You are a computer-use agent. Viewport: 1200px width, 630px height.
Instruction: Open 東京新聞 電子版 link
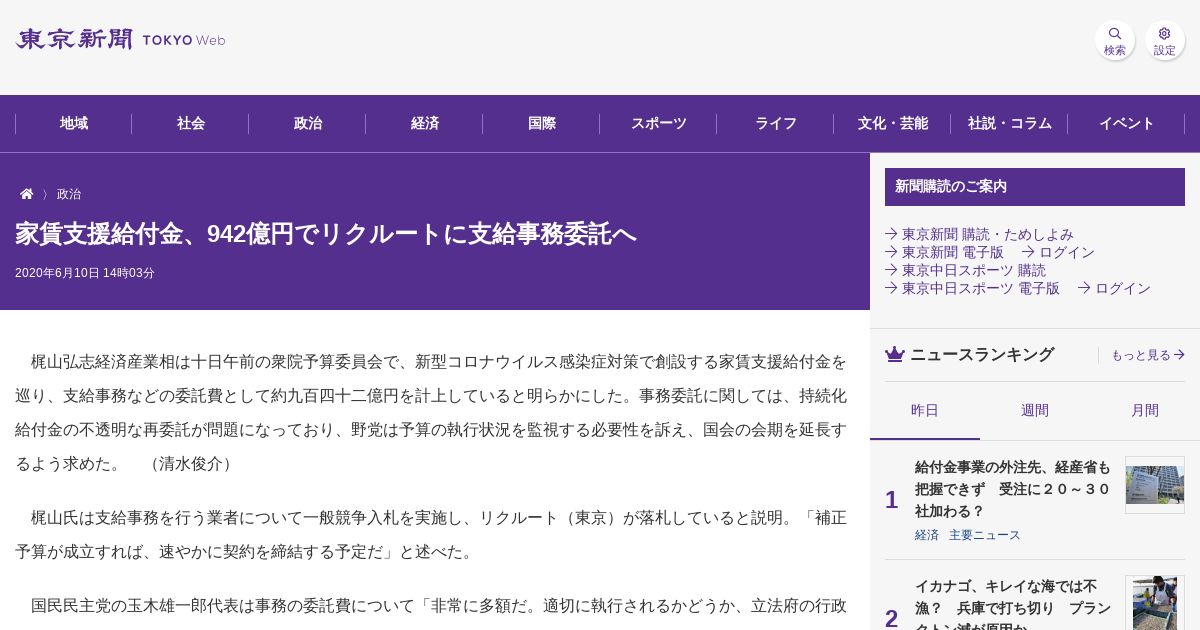click(x=944, y=252)
